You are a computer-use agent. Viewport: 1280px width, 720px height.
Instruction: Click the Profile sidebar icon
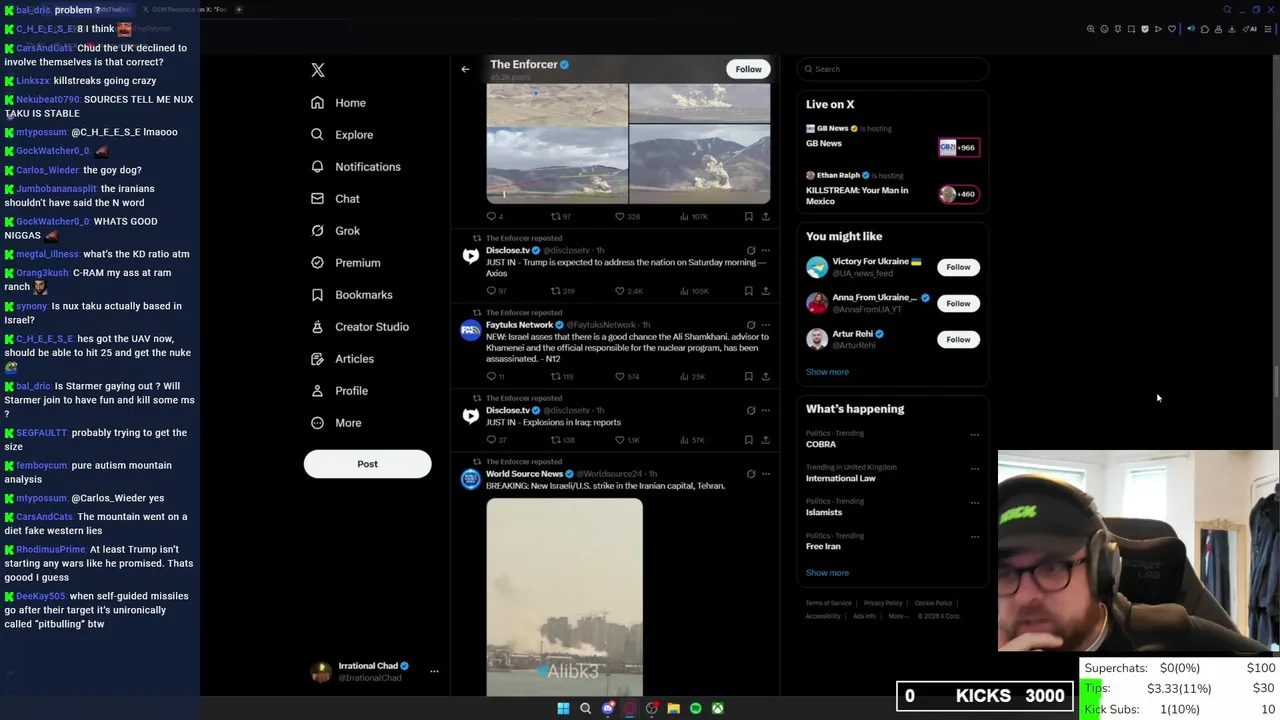click(317, 391)
